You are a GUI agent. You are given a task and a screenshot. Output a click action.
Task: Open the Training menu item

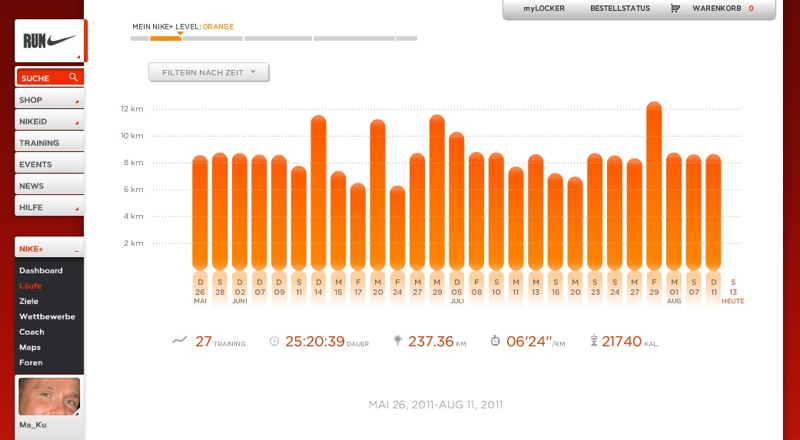click(49, 143)
